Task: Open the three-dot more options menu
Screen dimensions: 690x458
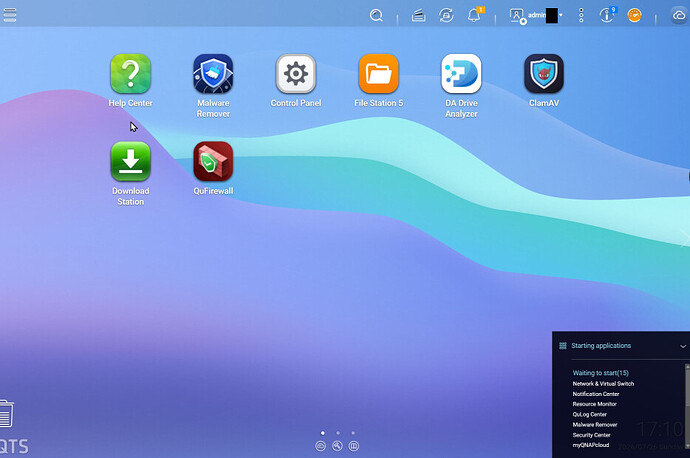Action: click(581, 15)
